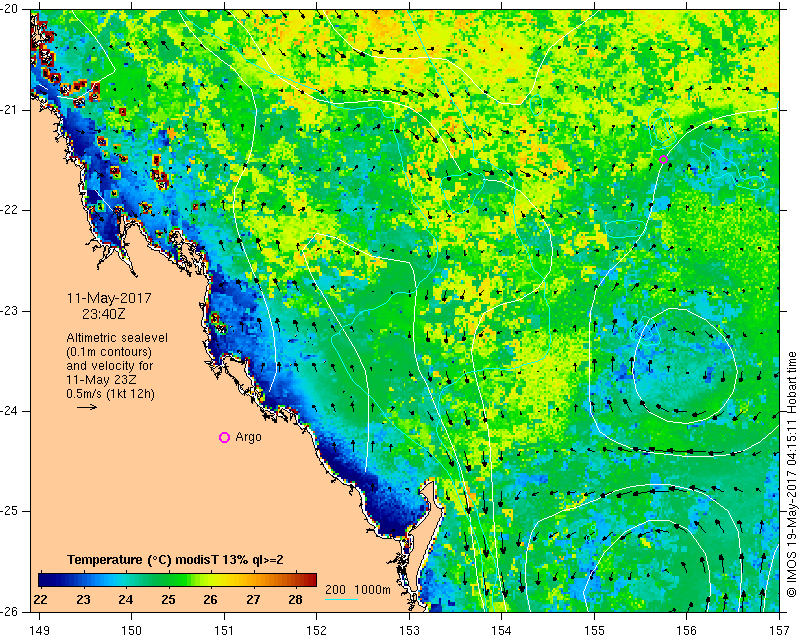Click the magenta Argo legend circle
The image size is (800, 640).
click(224, 437)
